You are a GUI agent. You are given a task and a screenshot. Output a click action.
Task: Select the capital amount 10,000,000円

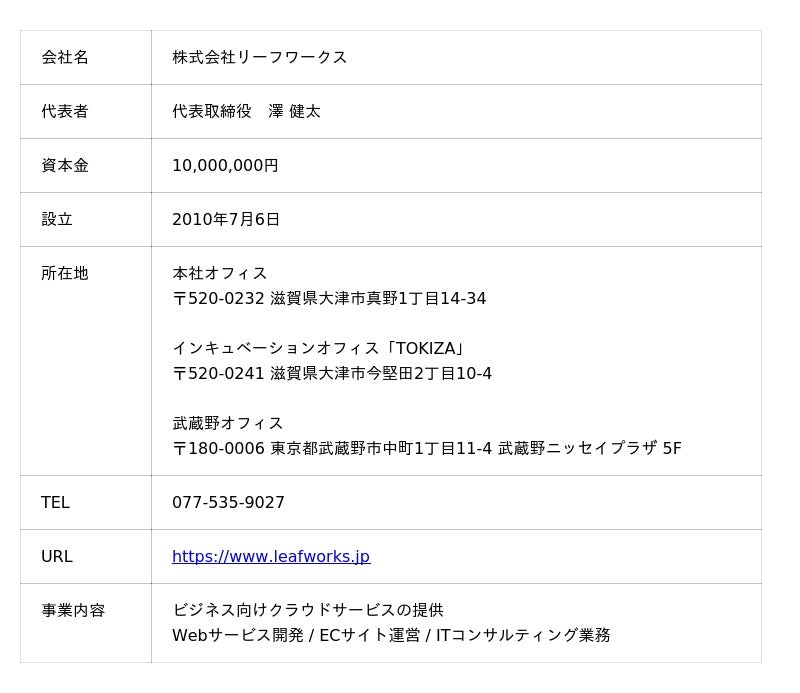click(x=225, y=166)
